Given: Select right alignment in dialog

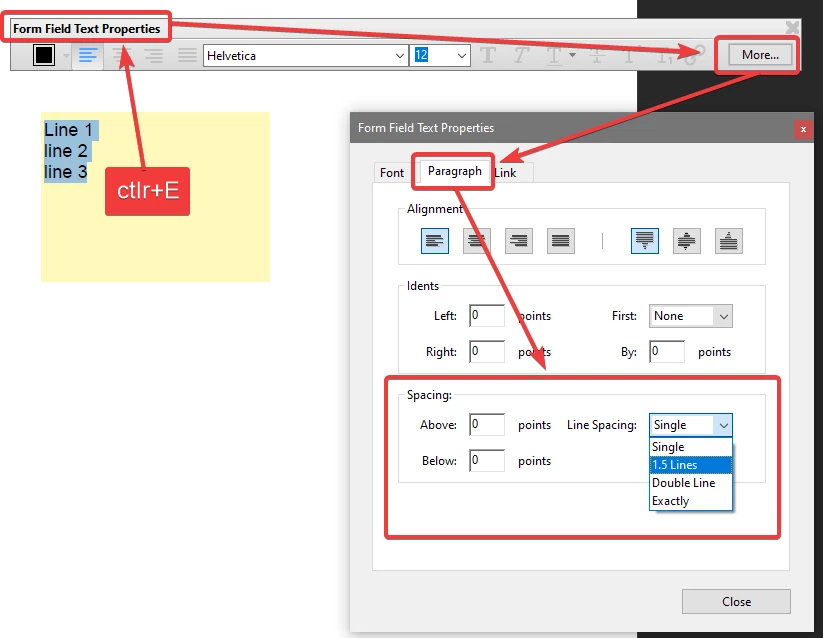Looking at the screenshot, I should click(519, 241).
